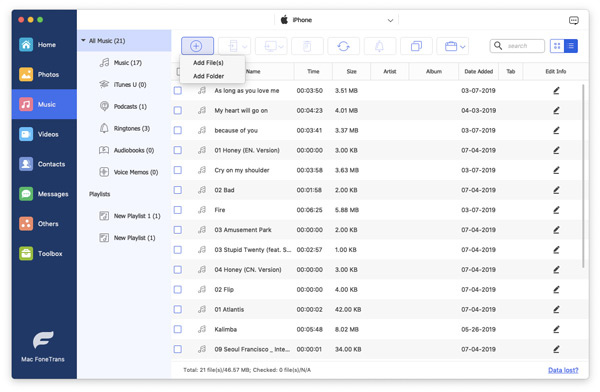Image resolution: width=600 pixels, height=392 pixels.
Task: Edit info for My heart will go on
Action: 556,111
